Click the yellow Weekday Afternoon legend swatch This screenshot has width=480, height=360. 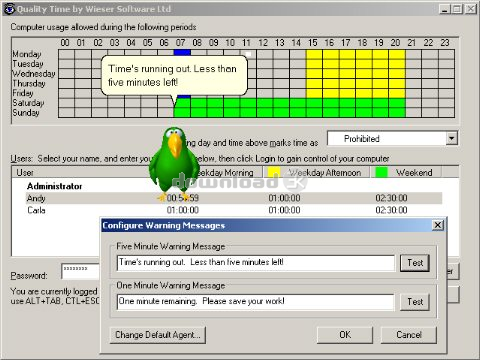pos(274,172)
